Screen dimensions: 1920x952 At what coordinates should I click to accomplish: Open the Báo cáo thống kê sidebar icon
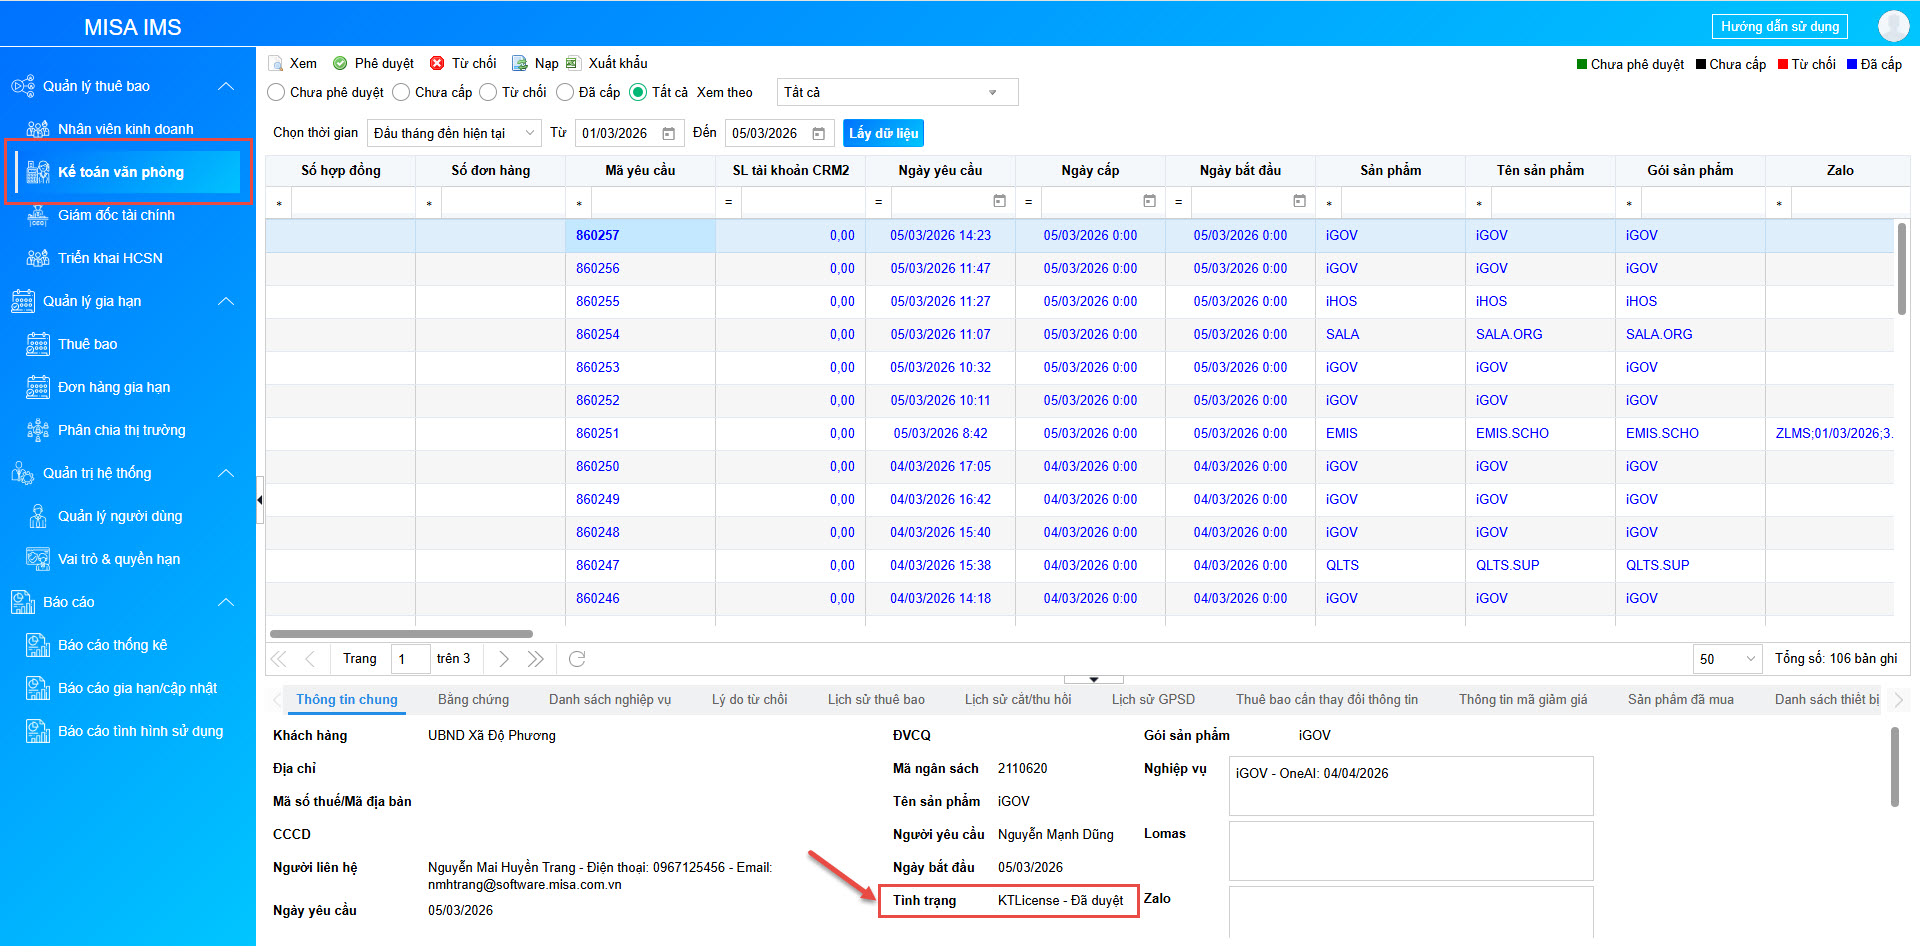(x=38, y=645)
